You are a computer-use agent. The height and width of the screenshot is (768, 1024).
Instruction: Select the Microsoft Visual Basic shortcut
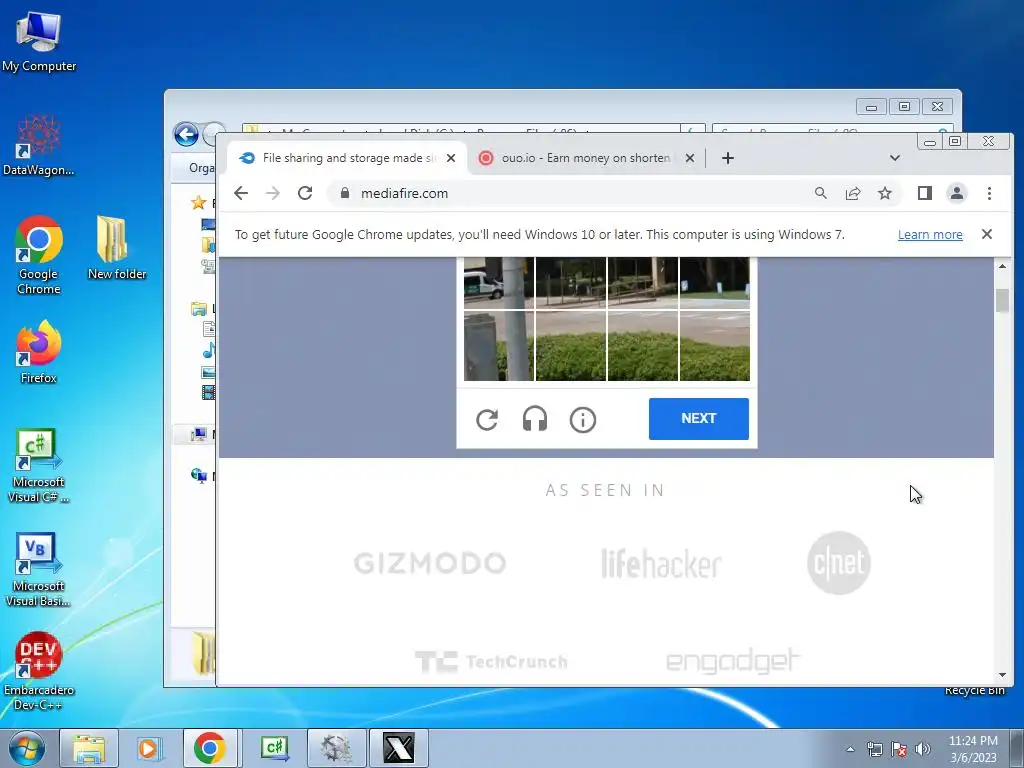click(x=39, y=569)
